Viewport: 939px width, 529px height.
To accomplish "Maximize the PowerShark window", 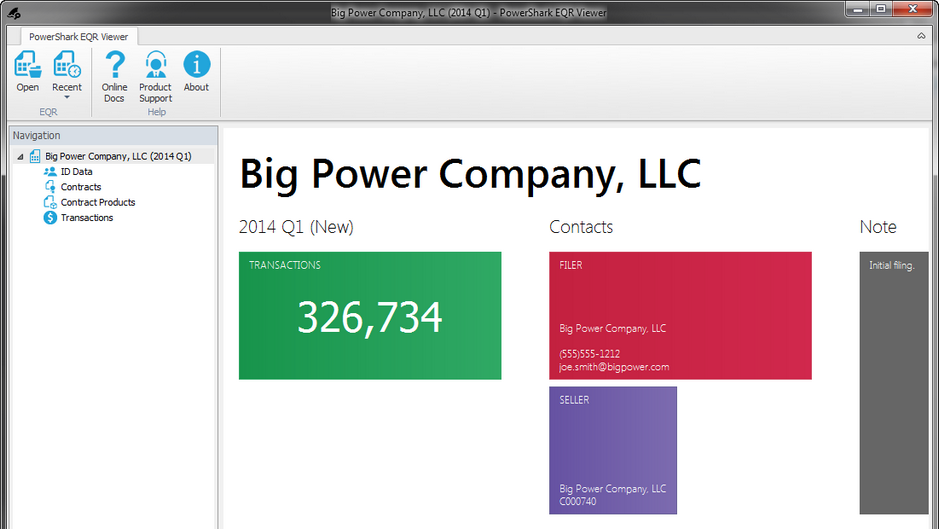I will (x=880, y=9).
